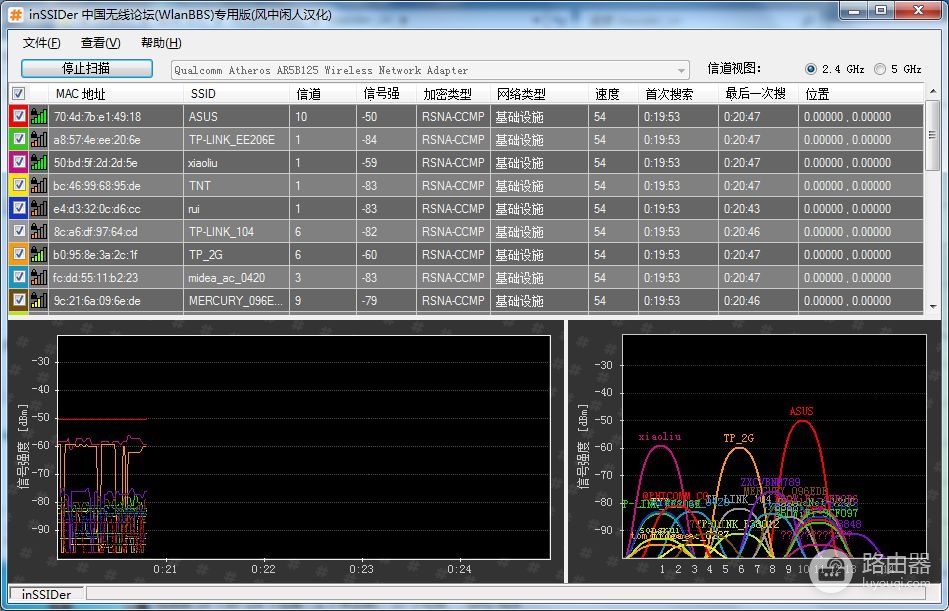Screen dimensions: 949x611
Task: Sort by SSID column header
Action: pos(203,94)
